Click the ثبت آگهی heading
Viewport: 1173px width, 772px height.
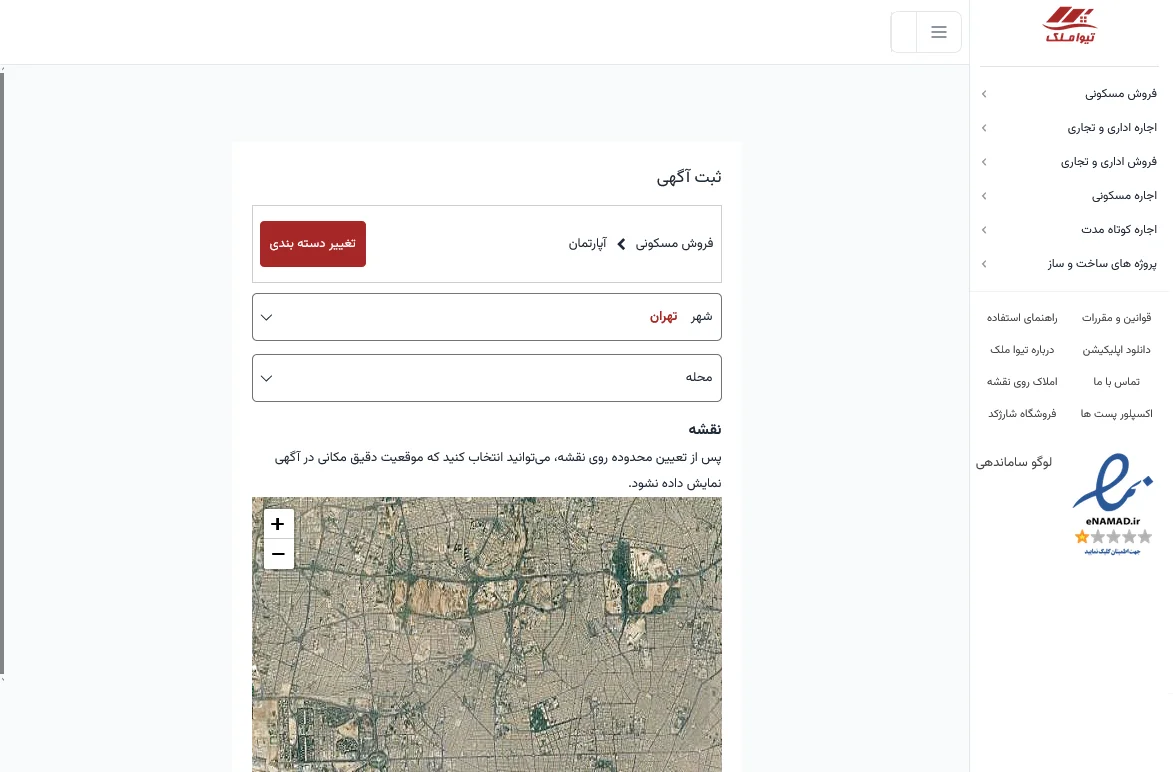coord(689,177)
